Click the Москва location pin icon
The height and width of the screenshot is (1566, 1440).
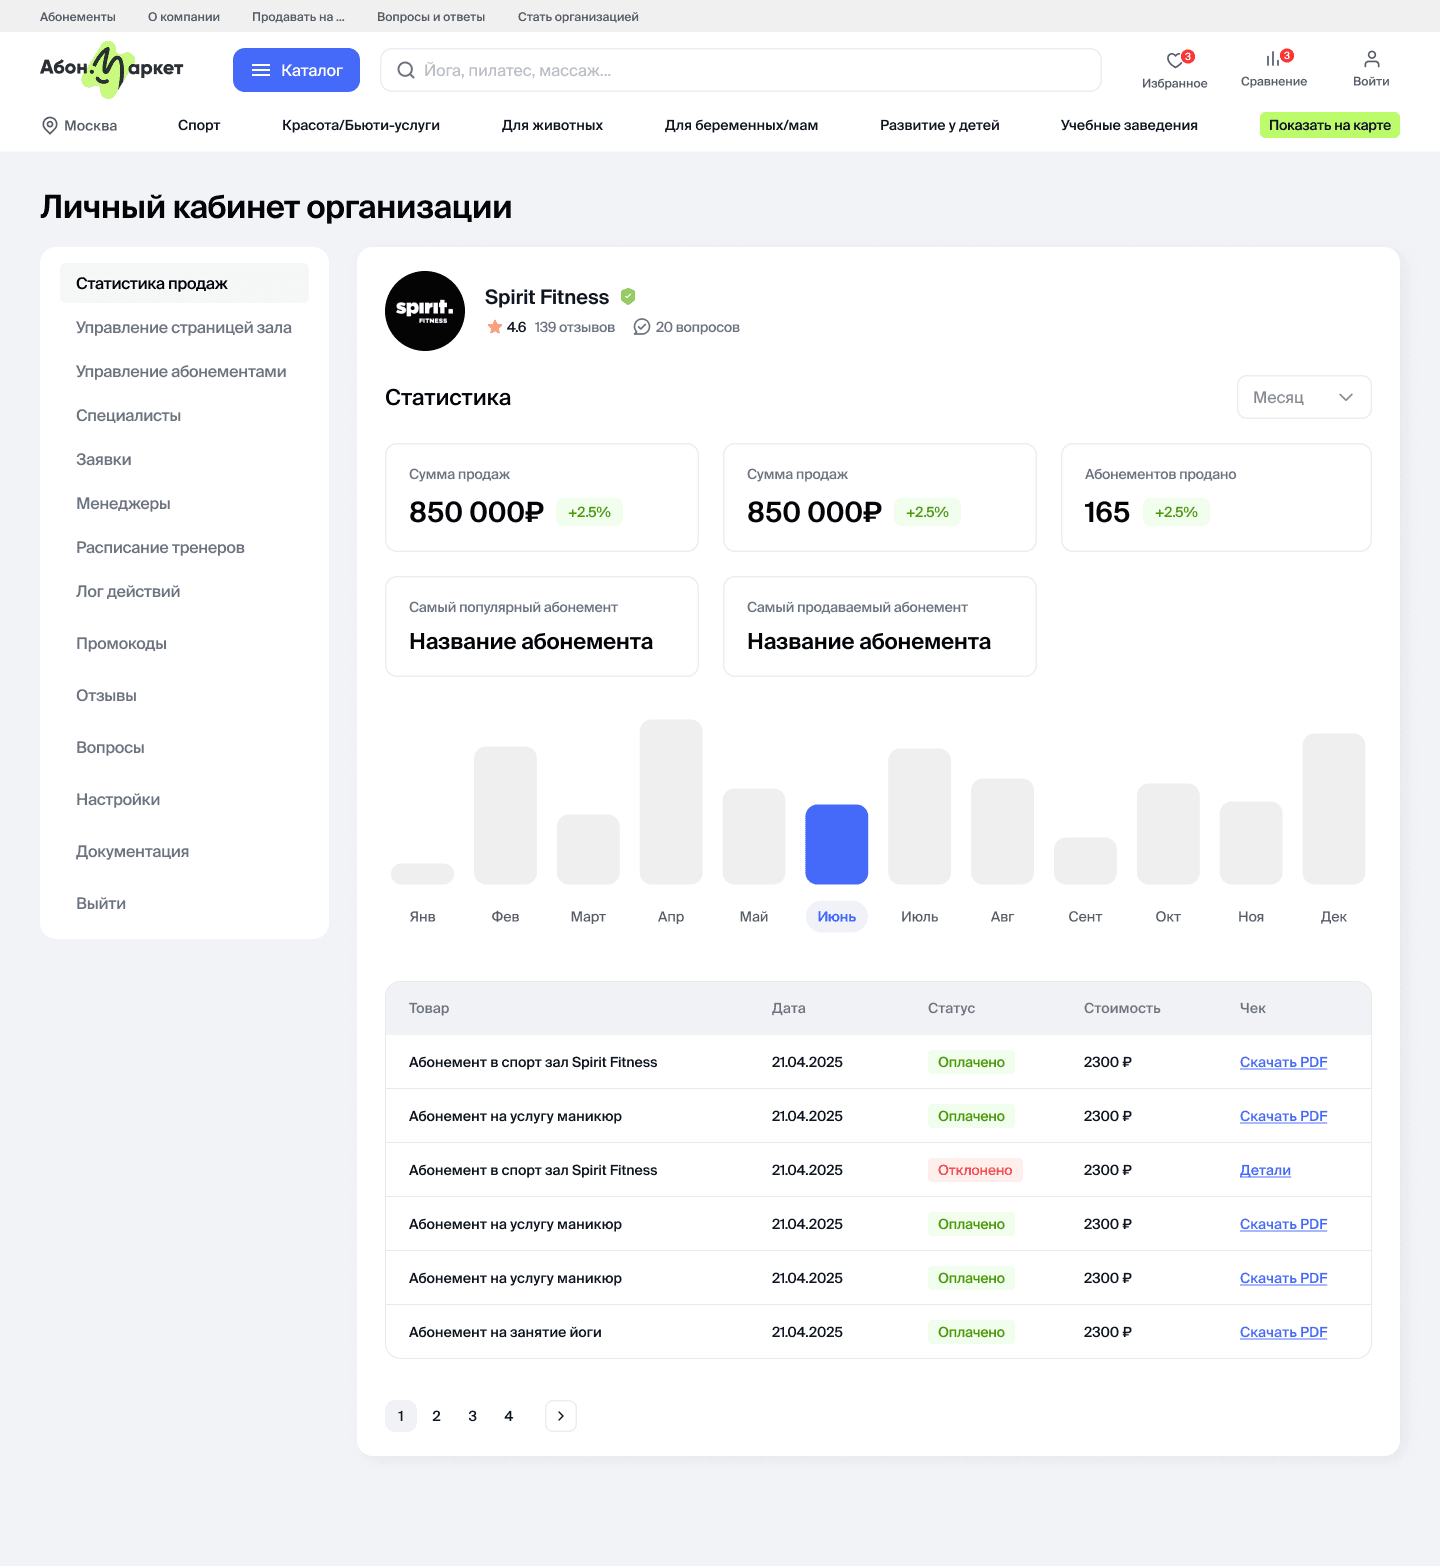[x=50, y=125]
